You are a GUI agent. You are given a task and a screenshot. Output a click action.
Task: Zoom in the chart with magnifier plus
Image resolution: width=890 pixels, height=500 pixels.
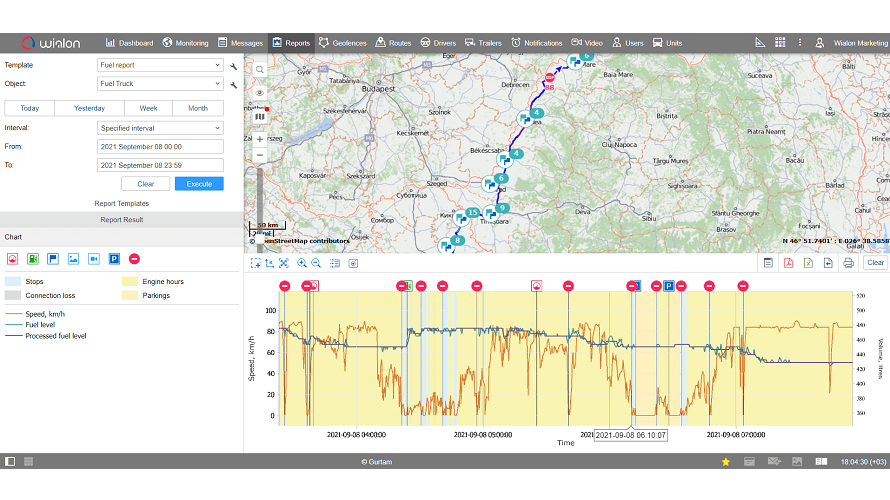click(301, 263)
